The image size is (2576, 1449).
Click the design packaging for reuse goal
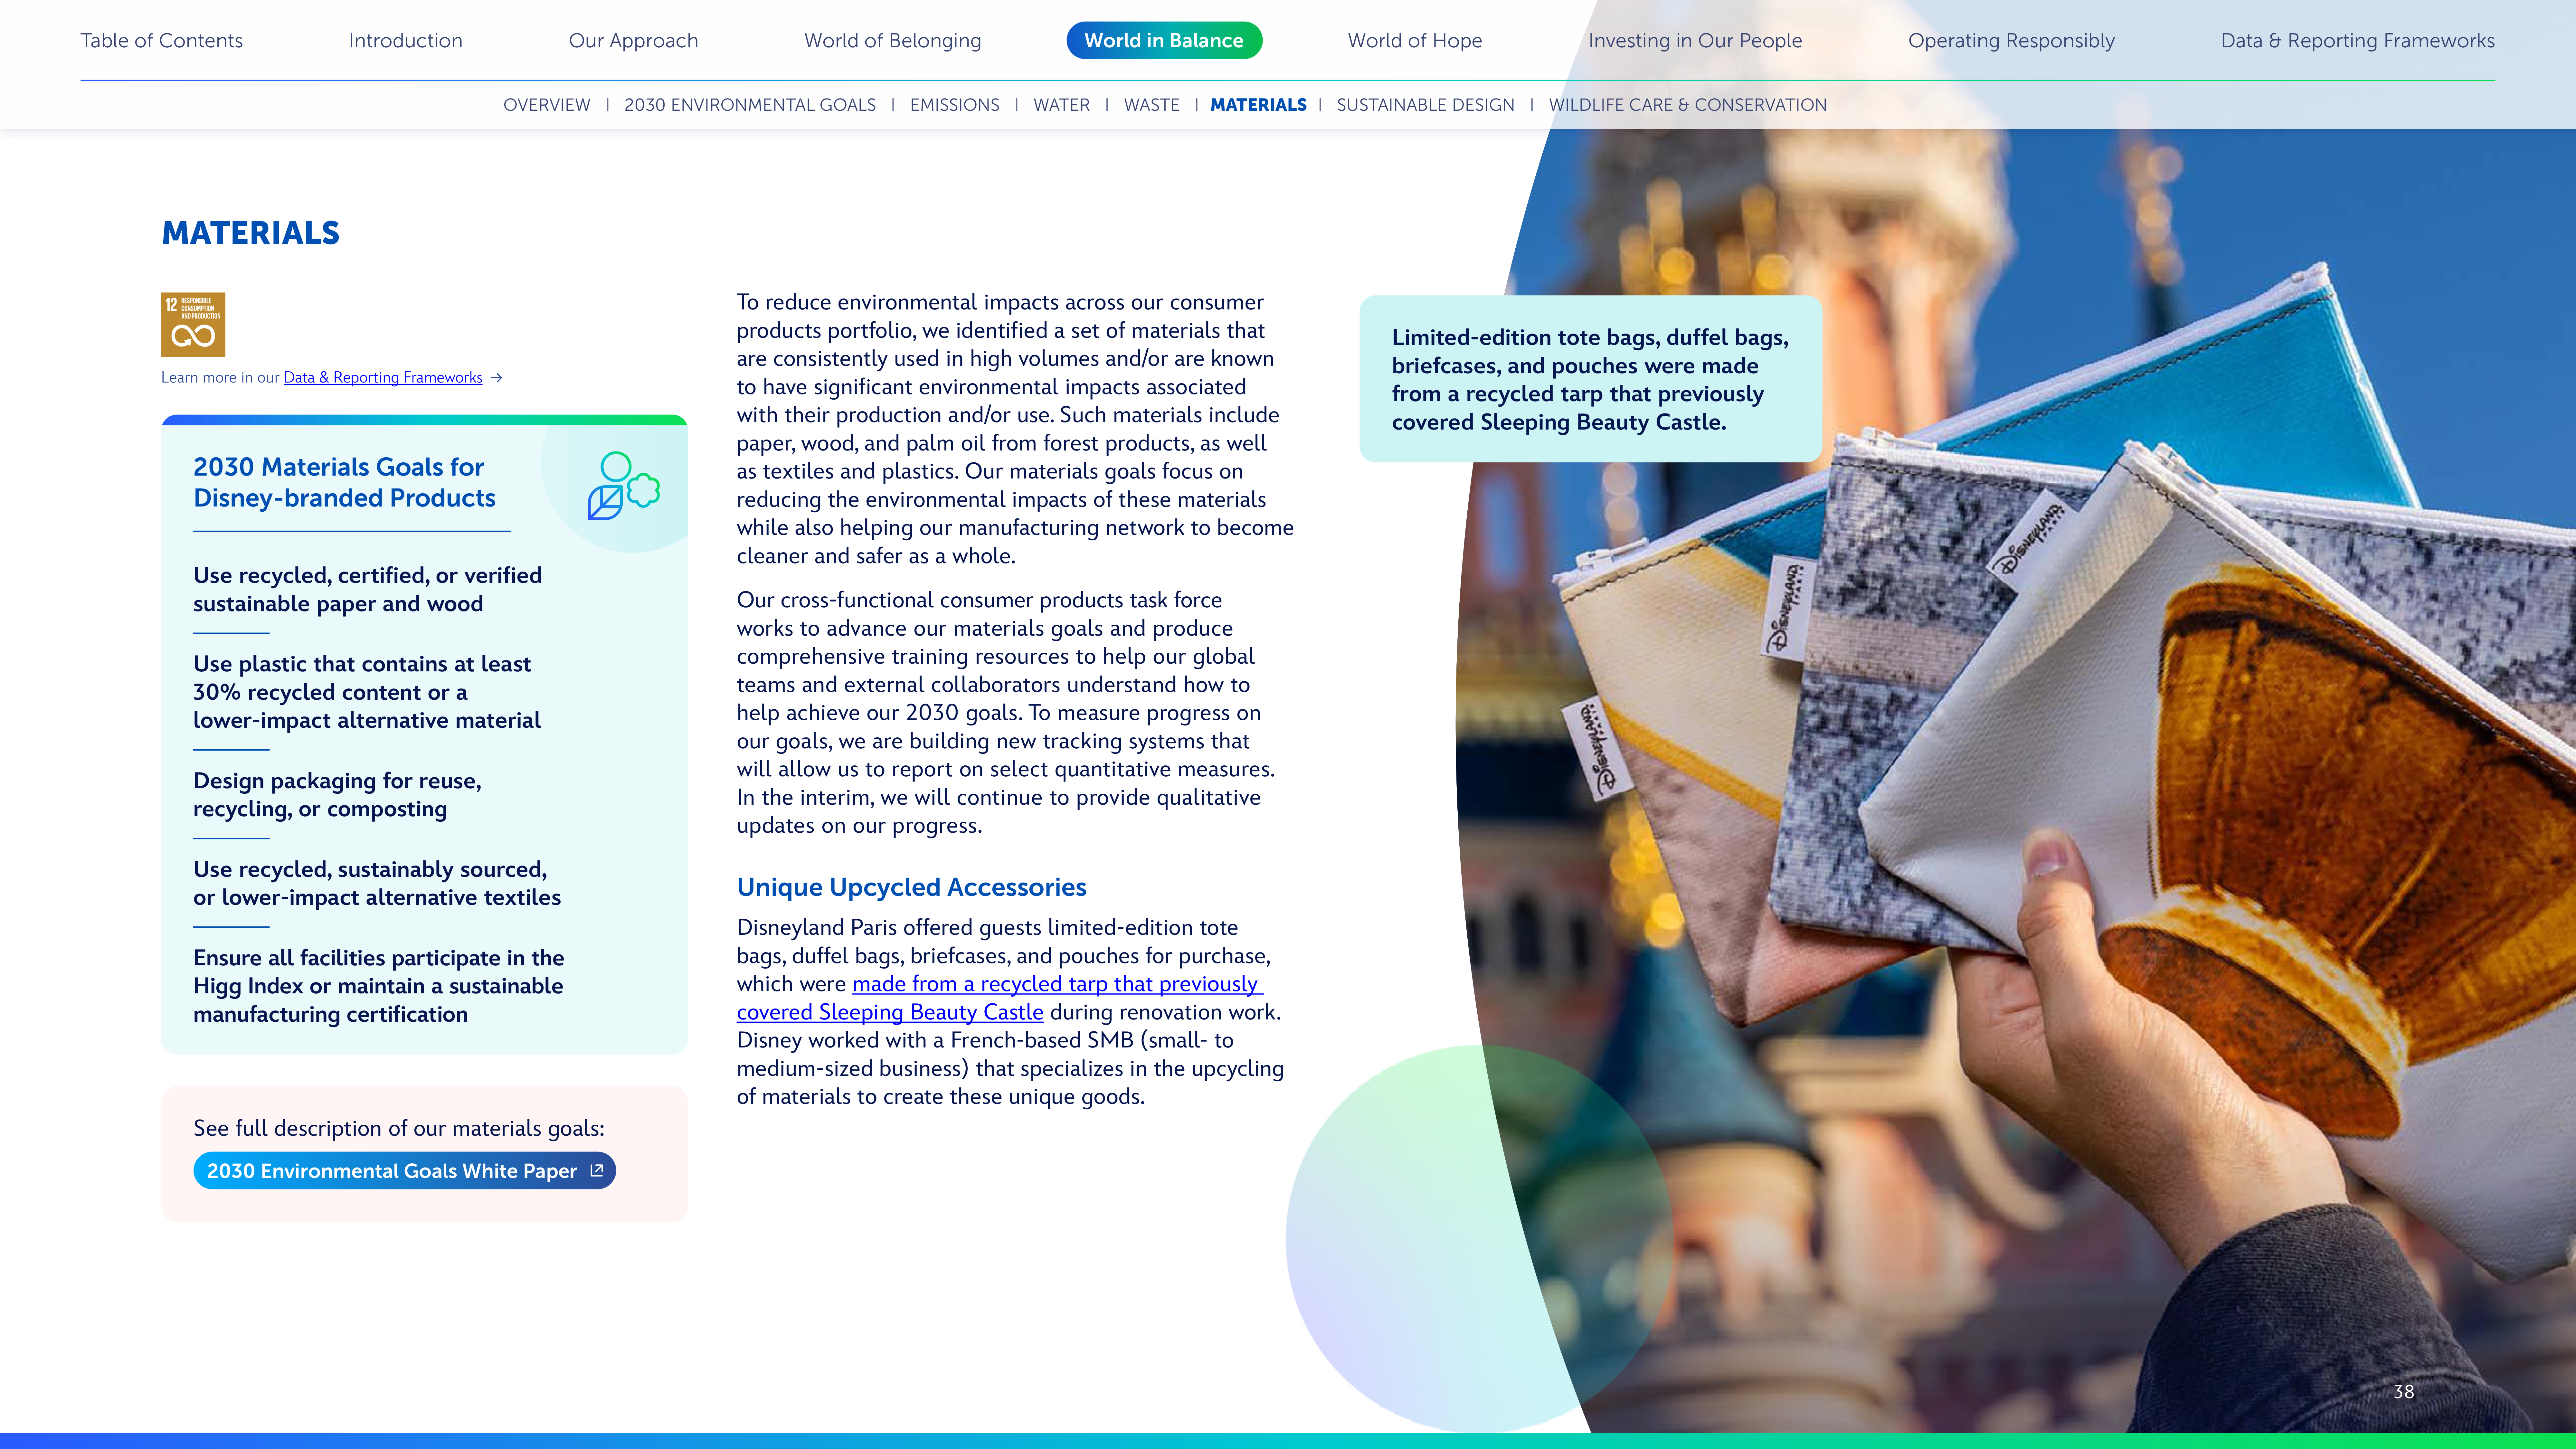click(337, 795)
